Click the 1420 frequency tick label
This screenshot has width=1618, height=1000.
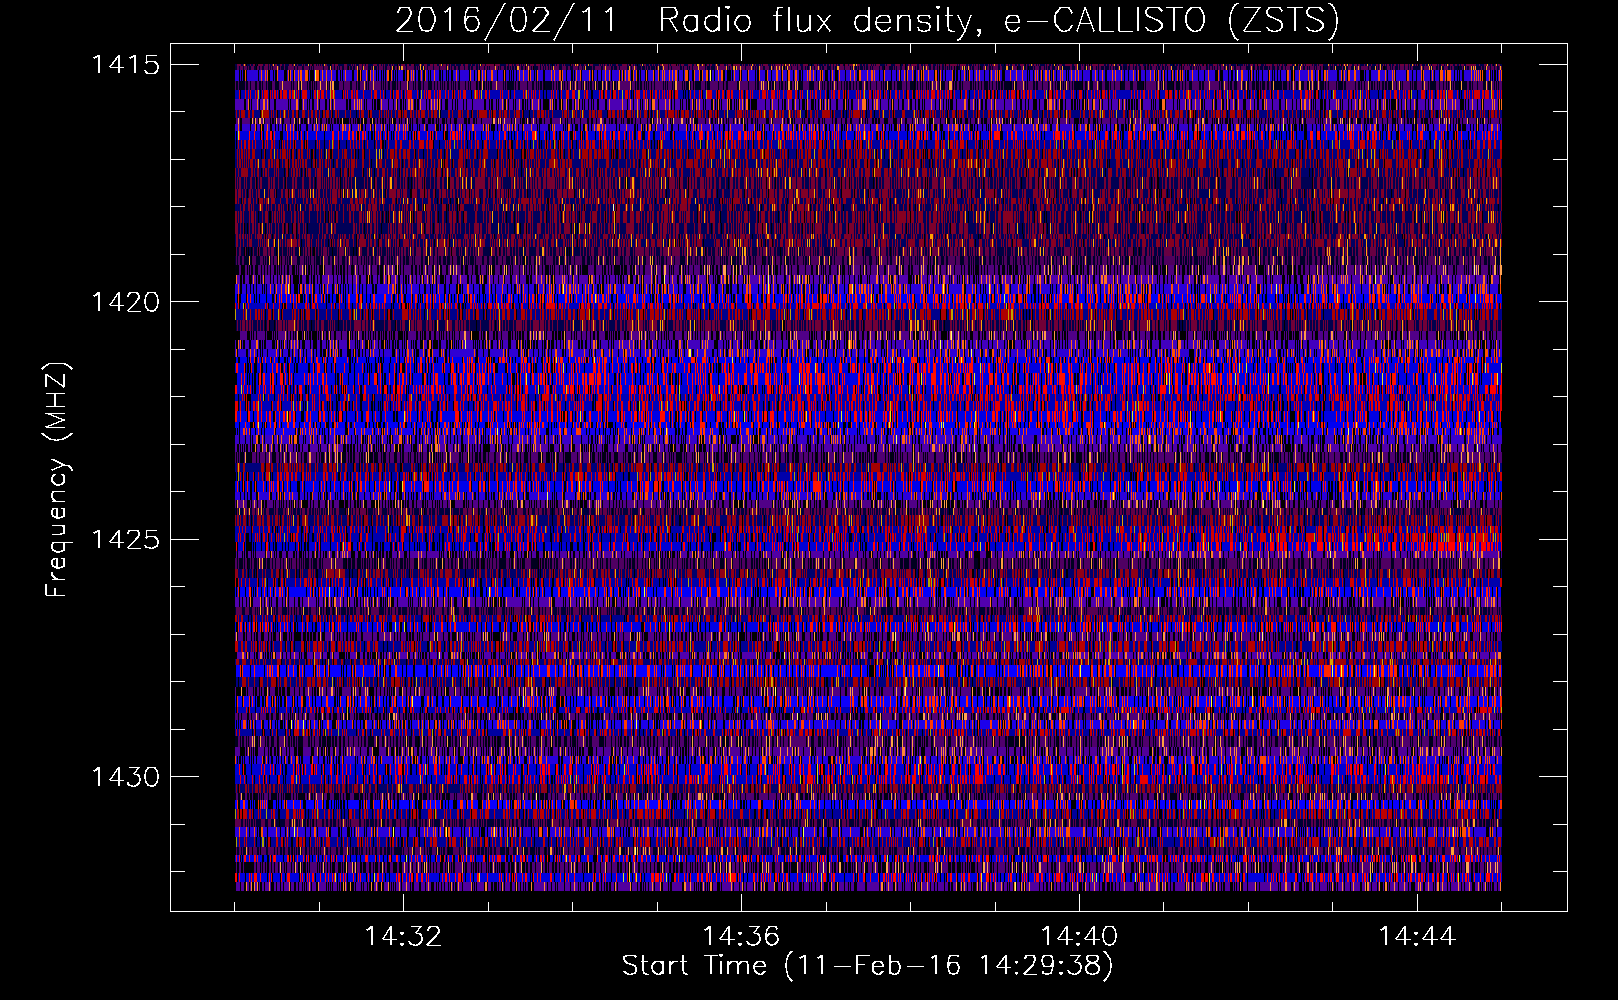[125, 302]
